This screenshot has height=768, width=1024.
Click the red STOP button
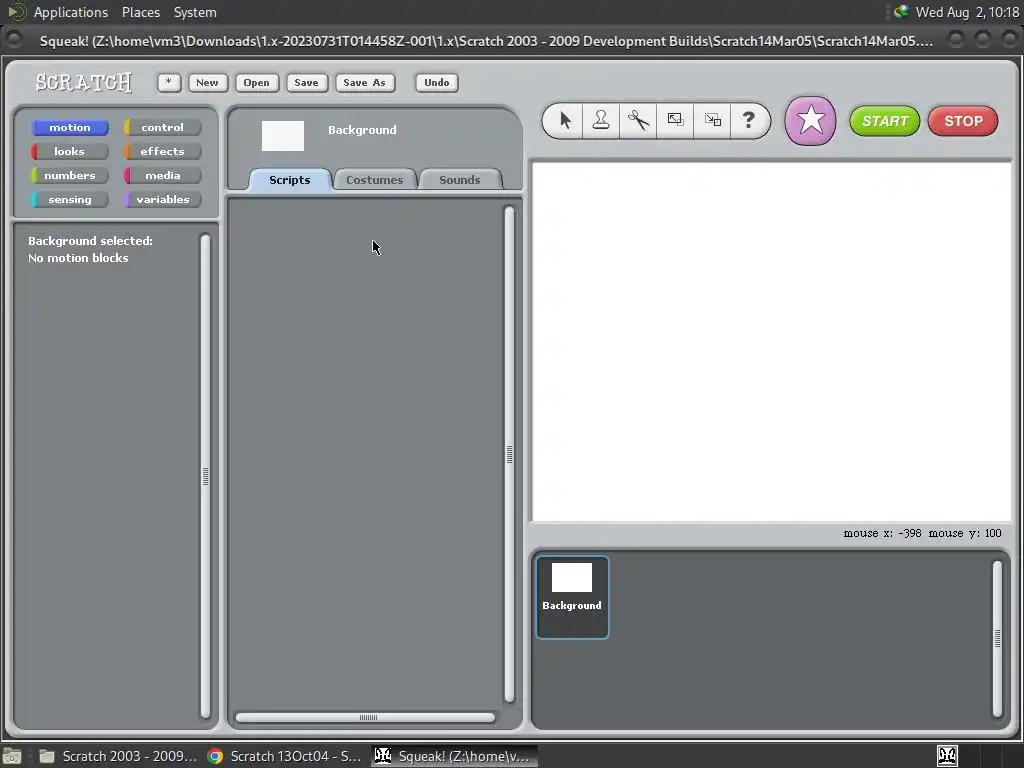coord(963,121)
